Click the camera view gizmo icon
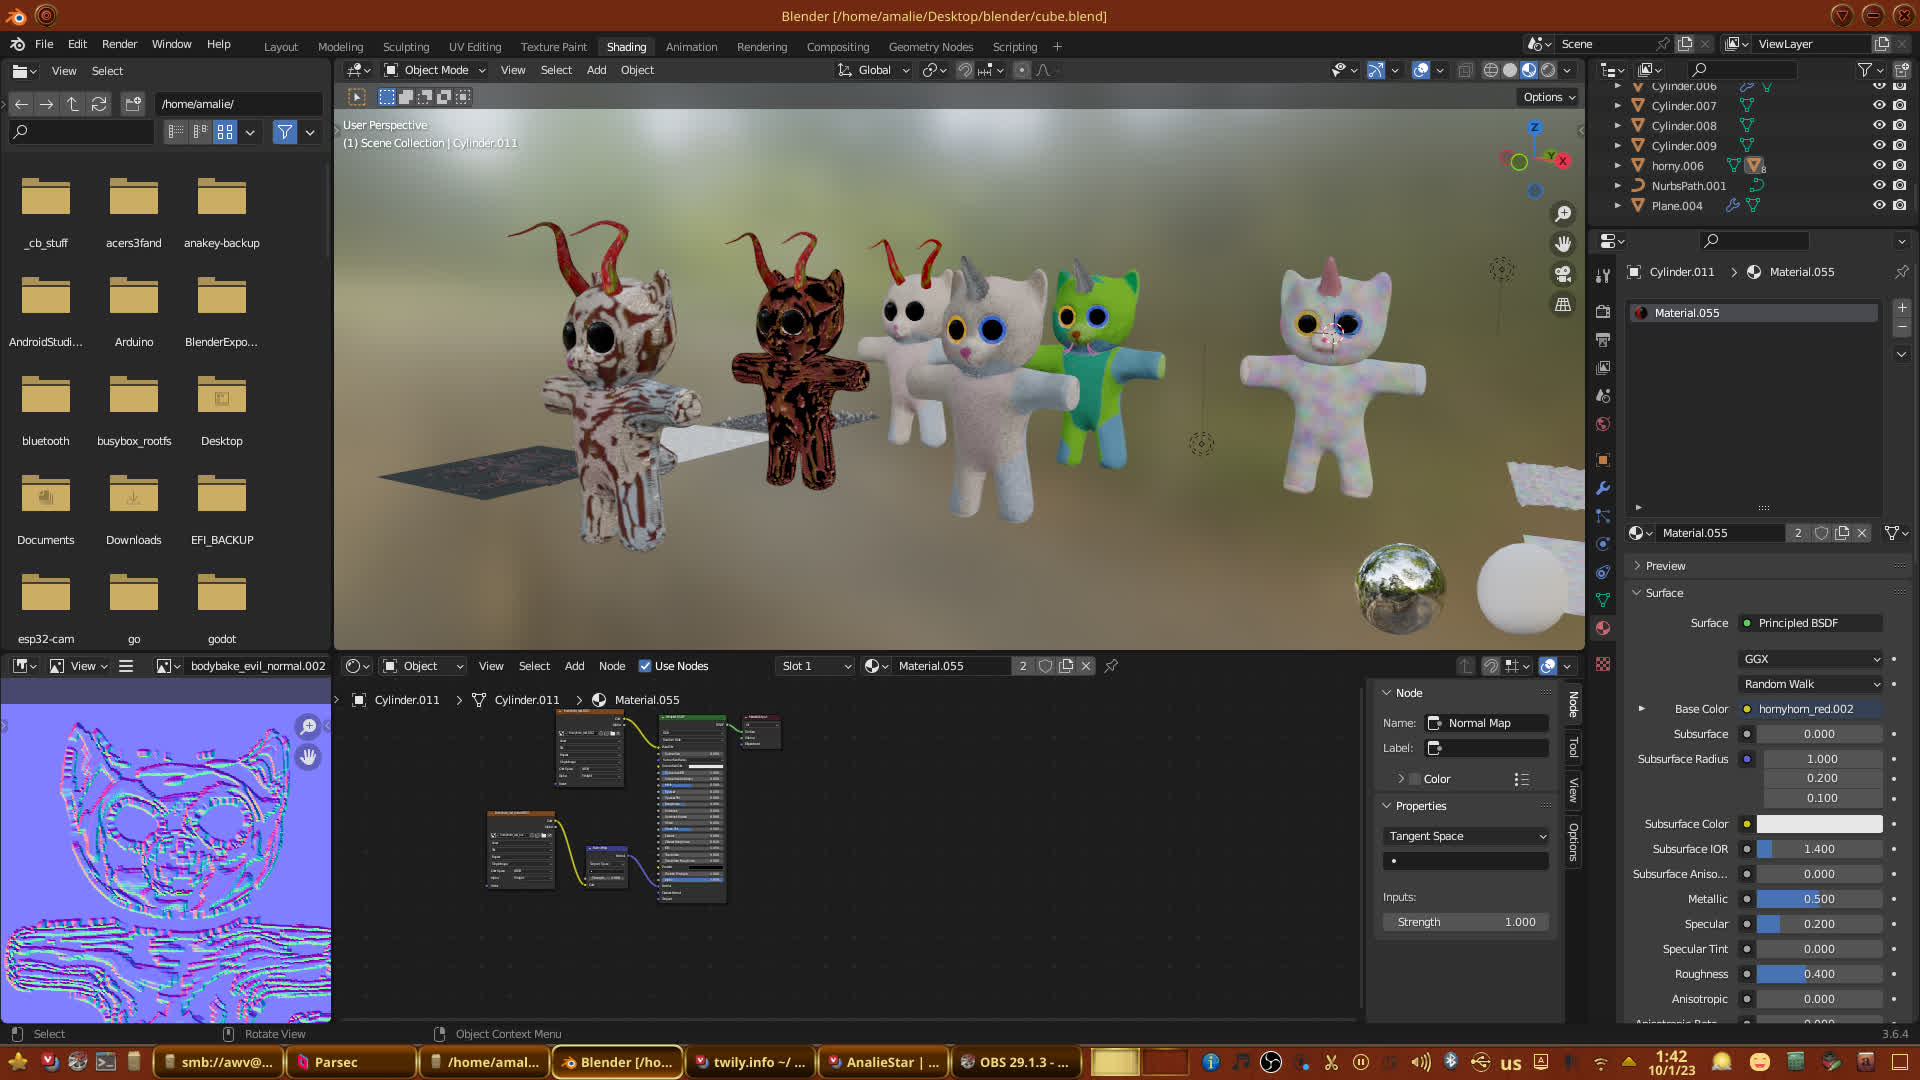 click(x=1563, y=274)
